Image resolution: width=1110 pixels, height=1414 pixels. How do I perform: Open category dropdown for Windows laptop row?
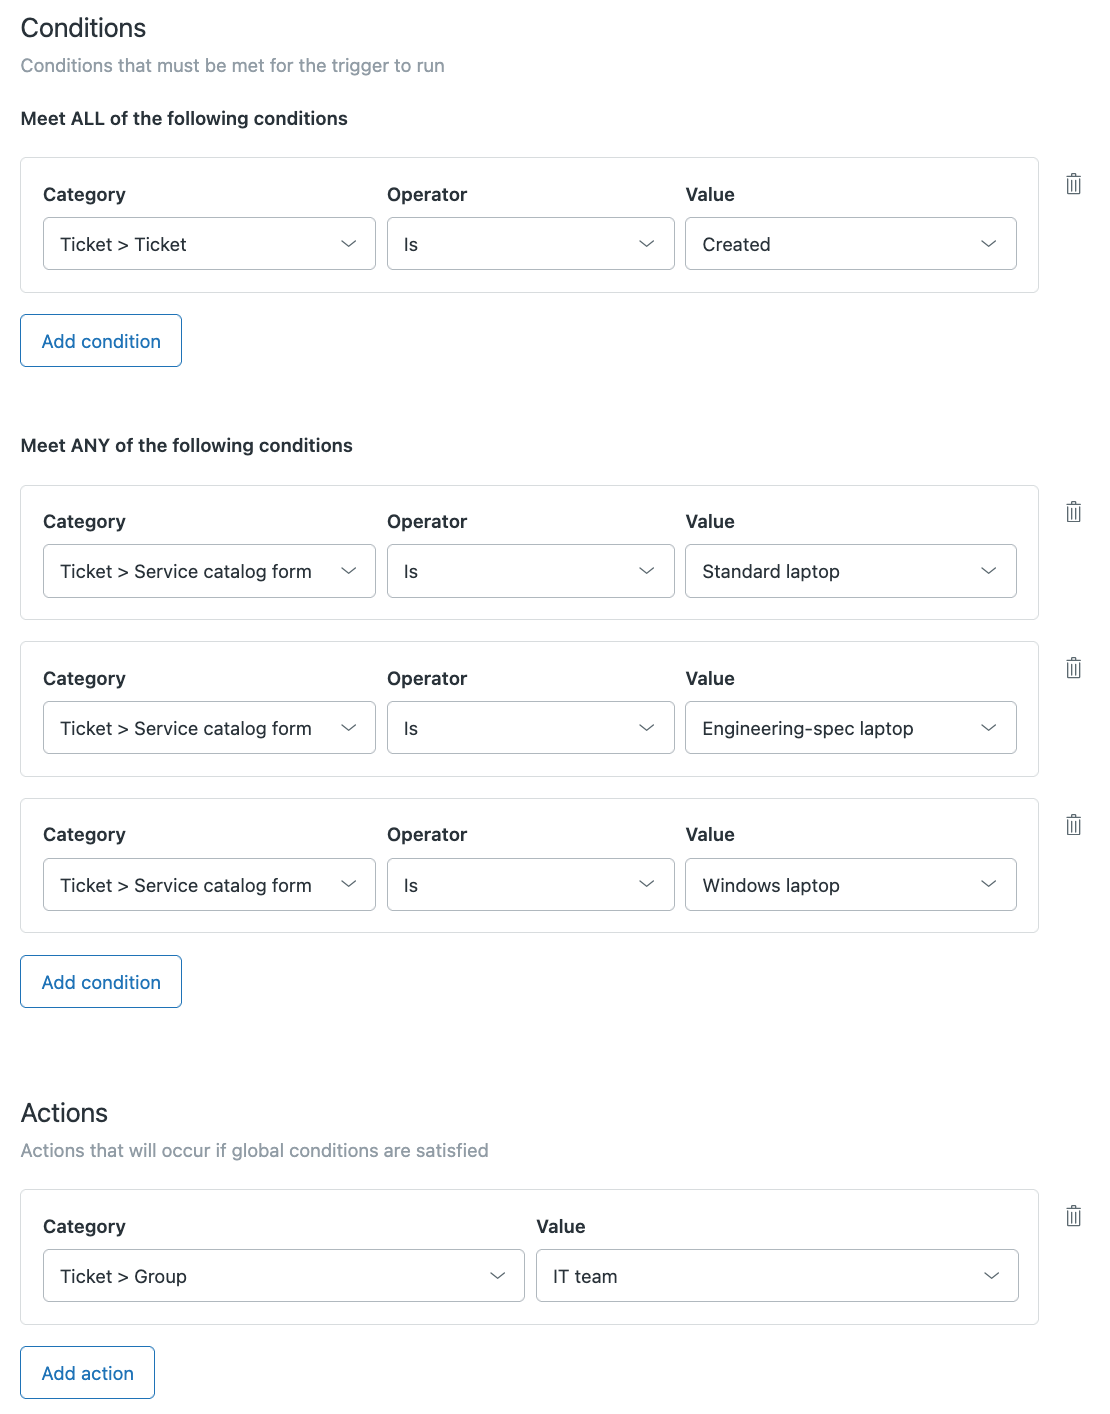tap(209, 885)
